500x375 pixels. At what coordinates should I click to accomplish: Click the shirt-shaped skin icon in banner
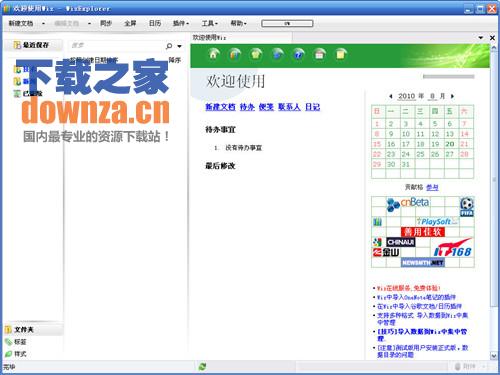256,54
